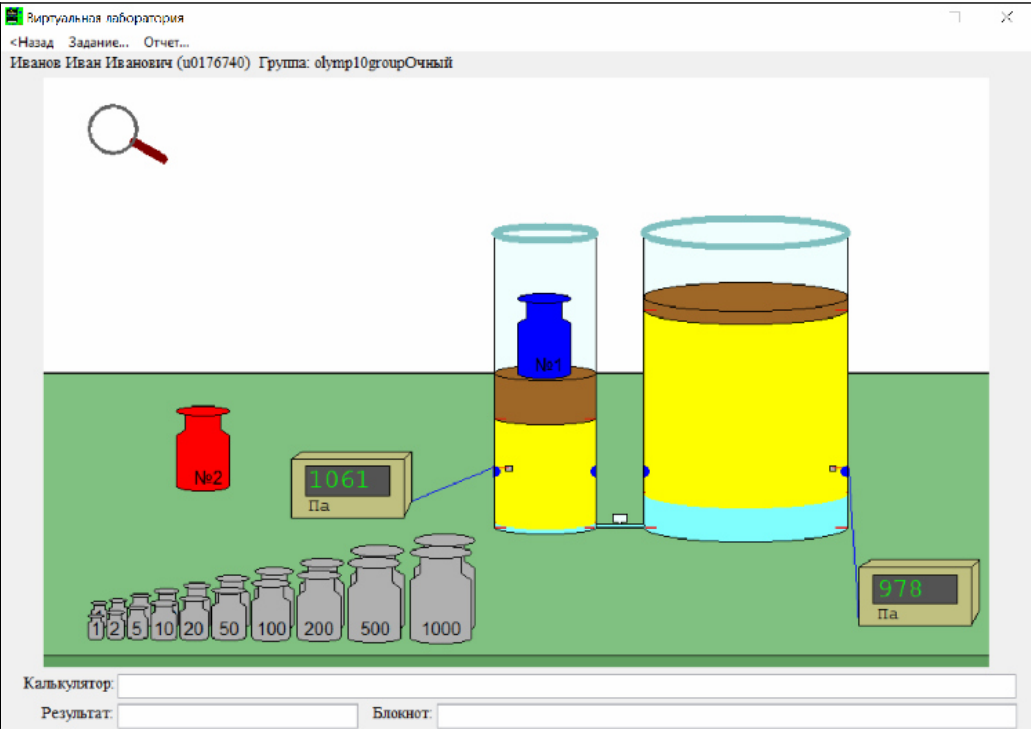Viewport: 1031px width, 729px height.
Task: Go back via the <Назад menu
Action: (32, 43)
